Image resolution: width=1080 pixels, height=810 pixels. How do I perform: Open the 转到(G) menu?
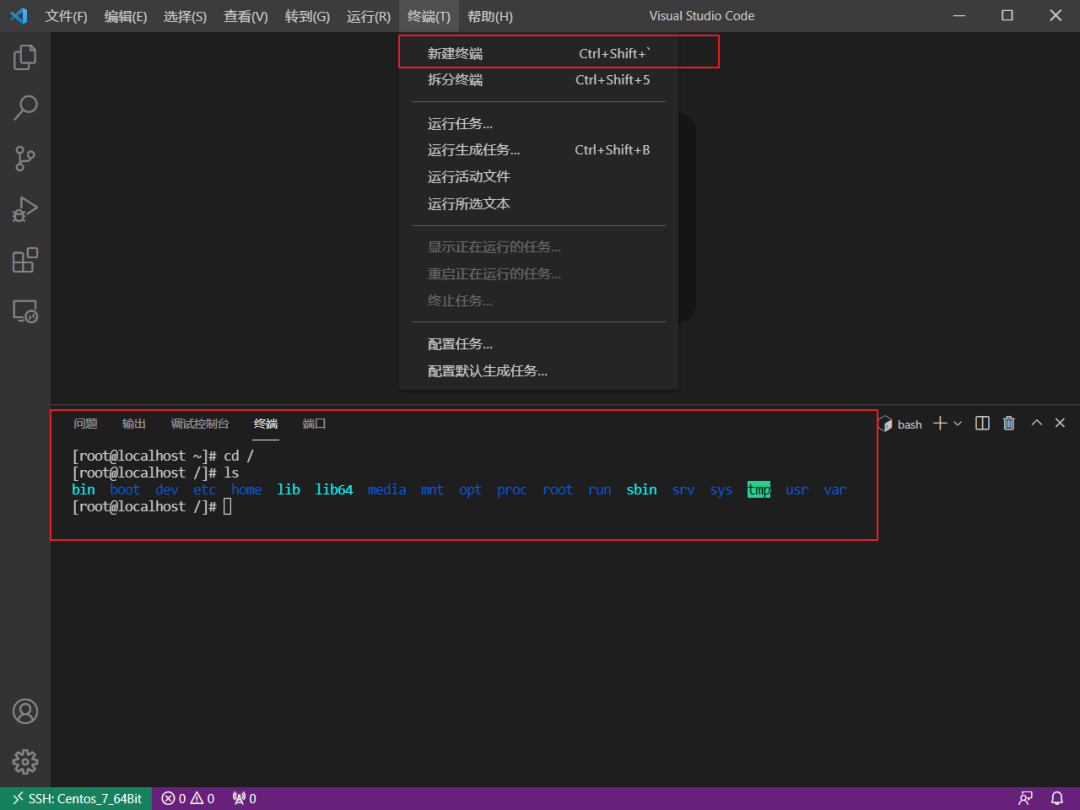click(x=307, y=17)
